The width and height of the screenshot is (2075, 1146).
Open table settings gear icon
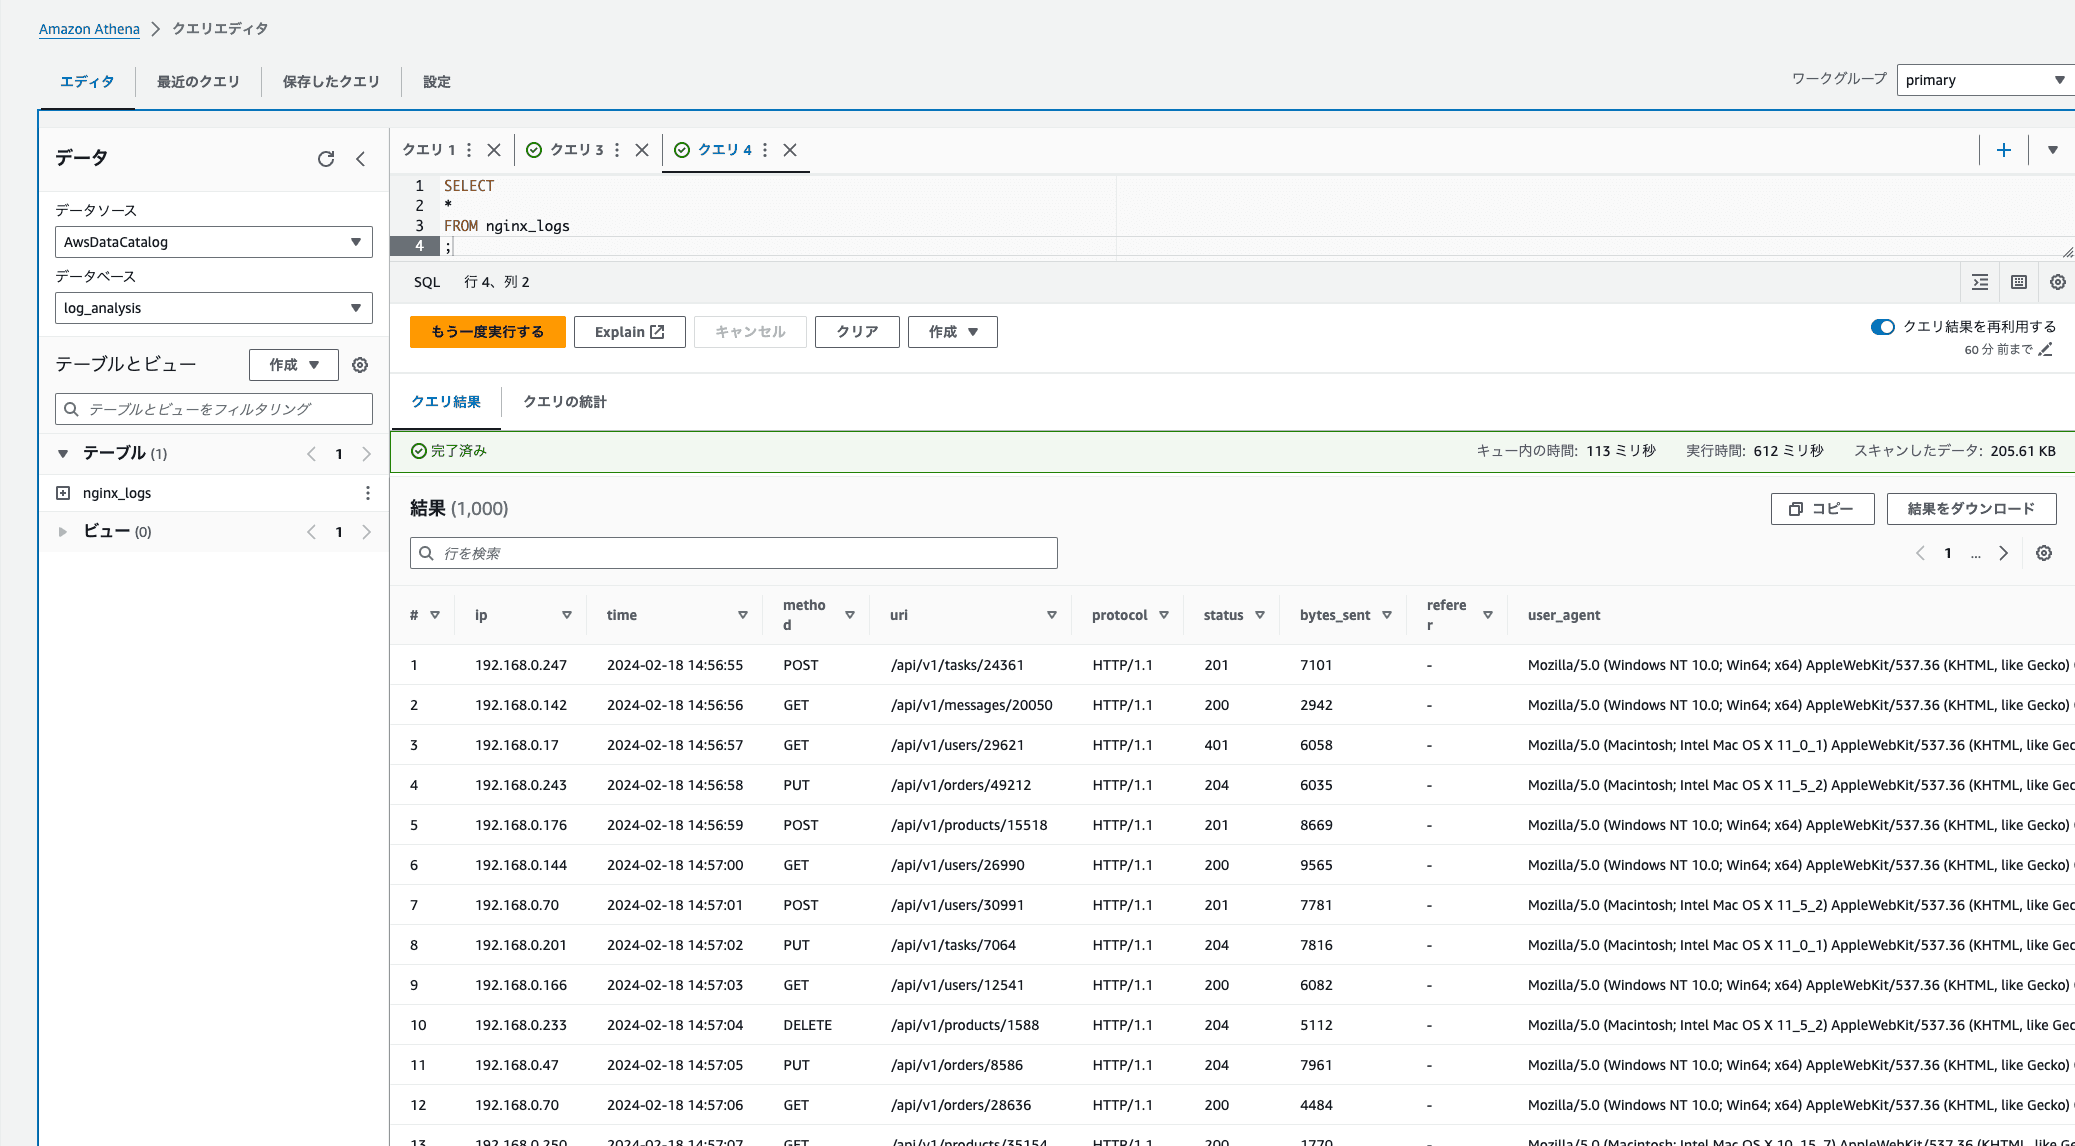click(x=360, y=365)
